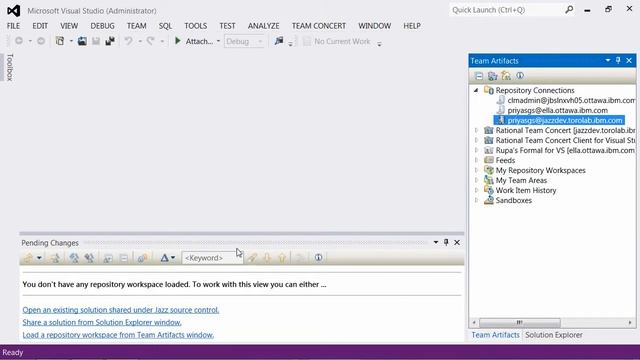The width and height of the screenshot is (640, 360).
Task: Click the Team Artifacts horizontal scrollbar thumb
Action: point(519,322)
